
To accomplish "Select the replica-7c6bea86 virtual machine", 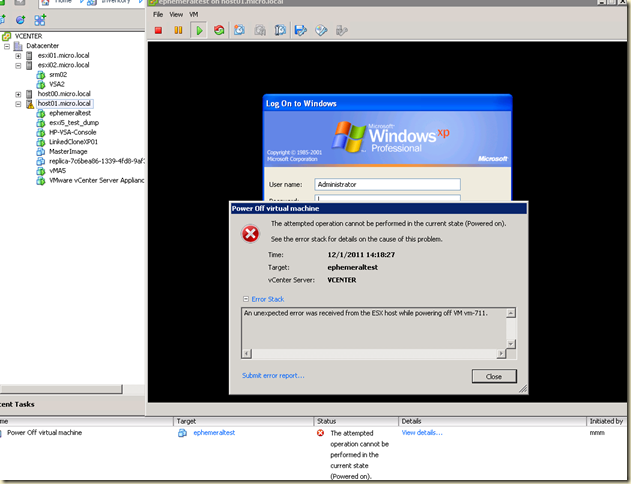I will coord(97,161).
